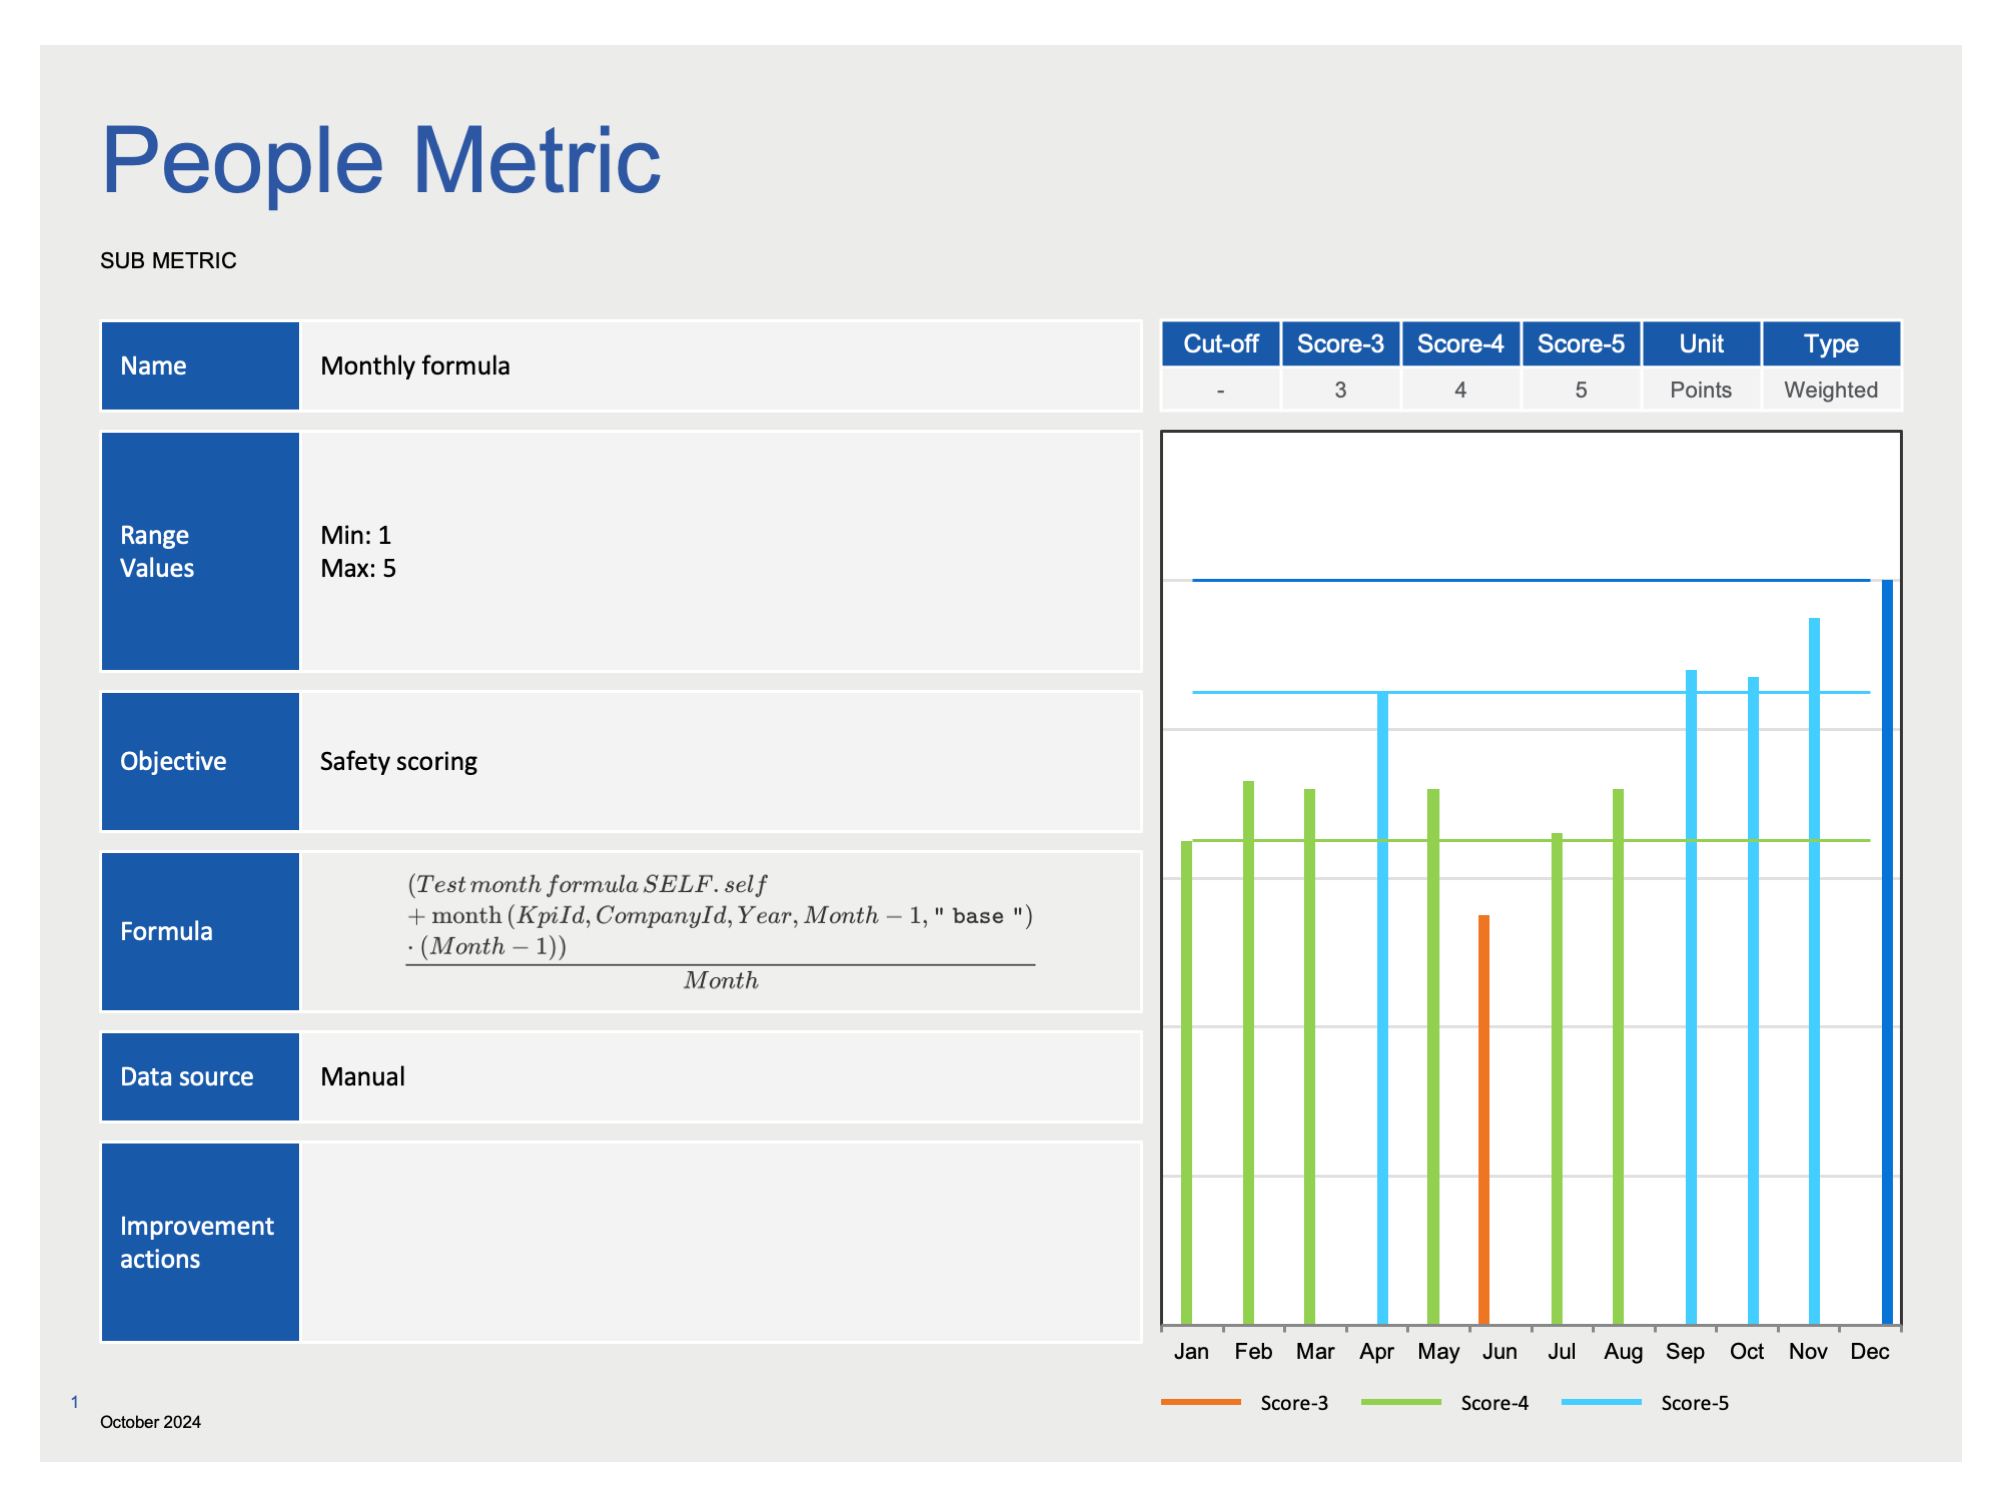
Task: Select the Monthly formula name value
Action: (x=415, y=366)
